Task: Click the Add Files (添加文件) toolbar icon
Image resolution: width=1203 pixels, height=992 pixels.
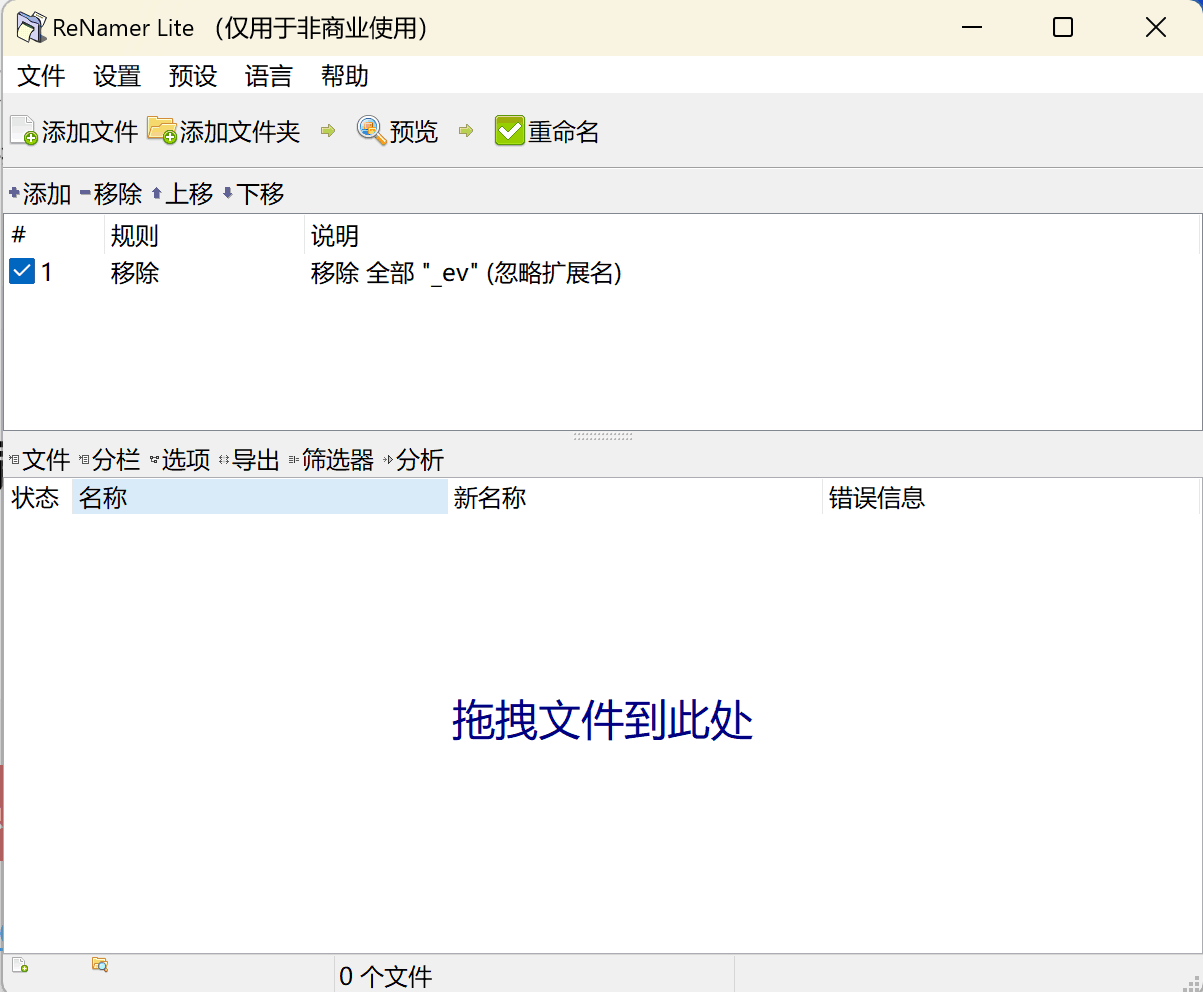Action: pyautogui.click(x=24, y=131)
